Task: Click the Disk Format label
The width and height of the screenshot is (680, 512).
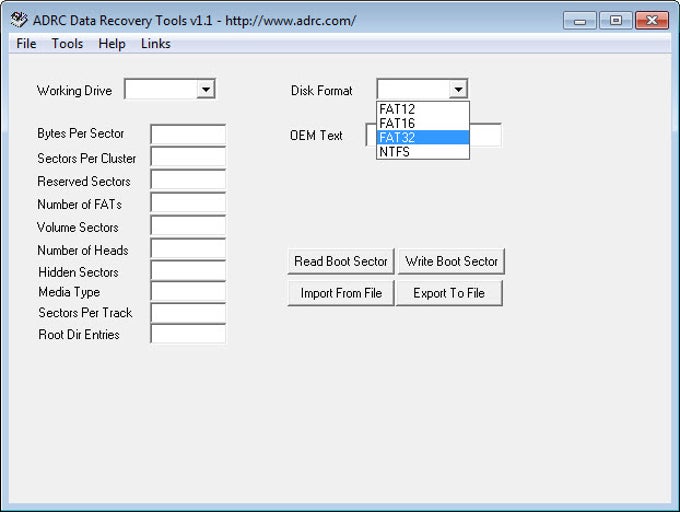Action: click(x=321, y=91)
